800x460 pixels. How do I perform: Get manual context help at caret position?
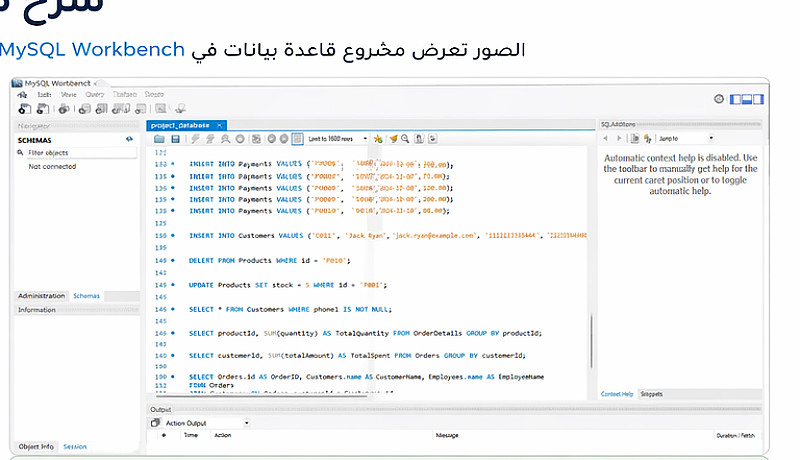[x=635, y=138]
